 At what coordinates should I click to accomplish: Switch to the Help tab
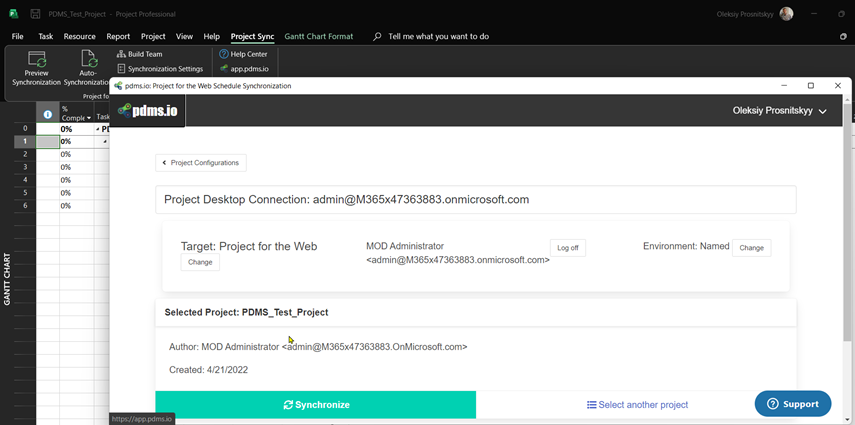pos(212,37)
